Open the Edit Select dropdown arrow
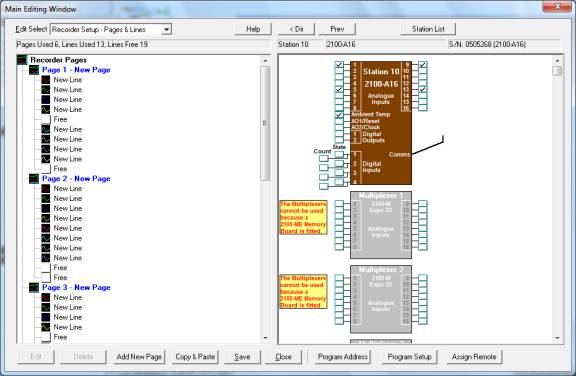The width and height of the screenshot is (576, 376). (166, 29)
